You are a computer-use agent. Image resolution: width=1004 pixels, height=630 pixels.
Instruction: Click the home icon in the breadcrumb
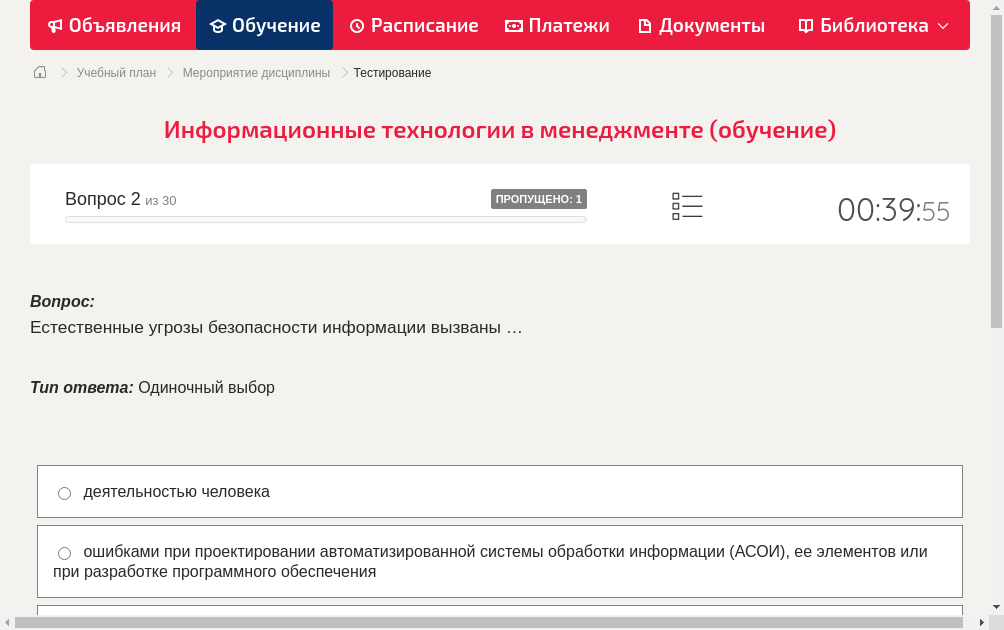pos(39,72)
